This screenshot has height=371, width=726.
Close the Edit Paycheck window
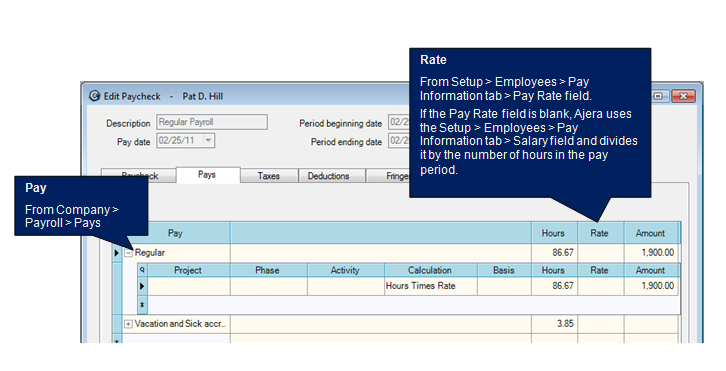(683, 96)
